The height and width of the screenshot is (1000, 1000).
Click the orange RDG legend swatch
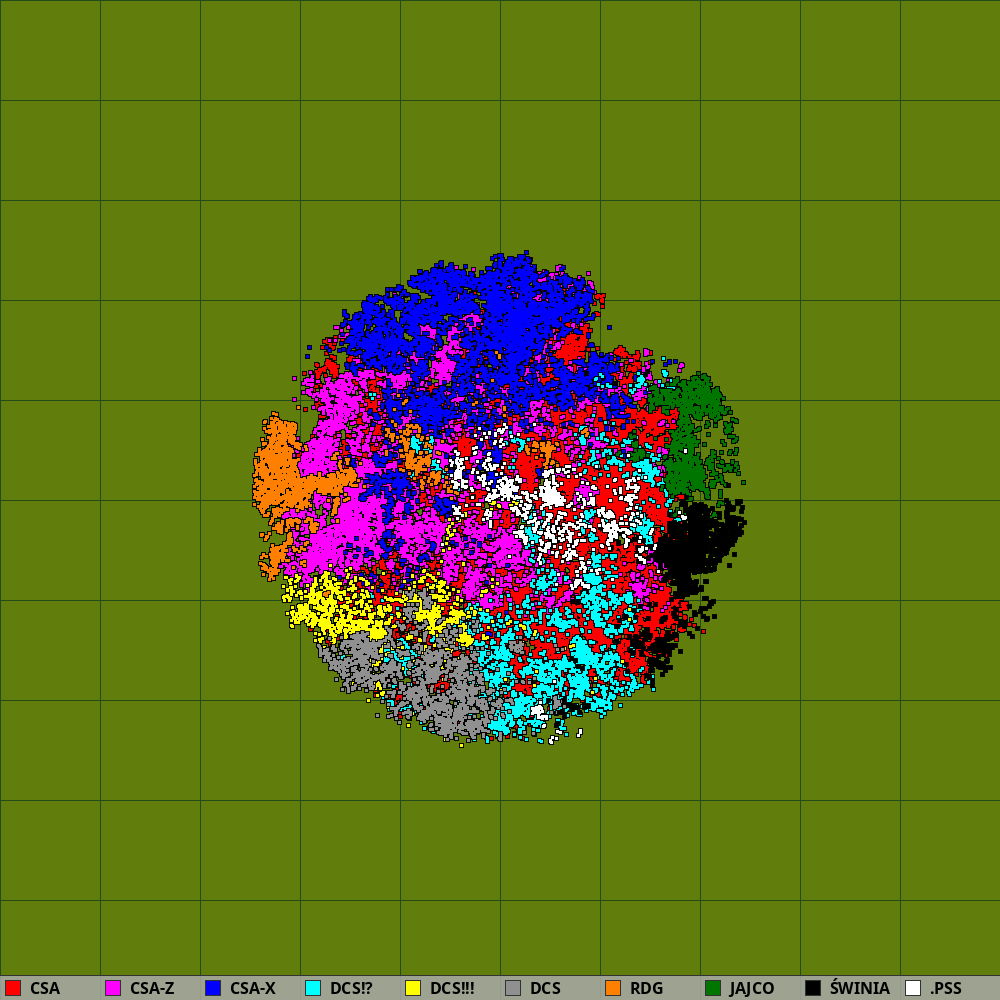click(x=613, y=988)
